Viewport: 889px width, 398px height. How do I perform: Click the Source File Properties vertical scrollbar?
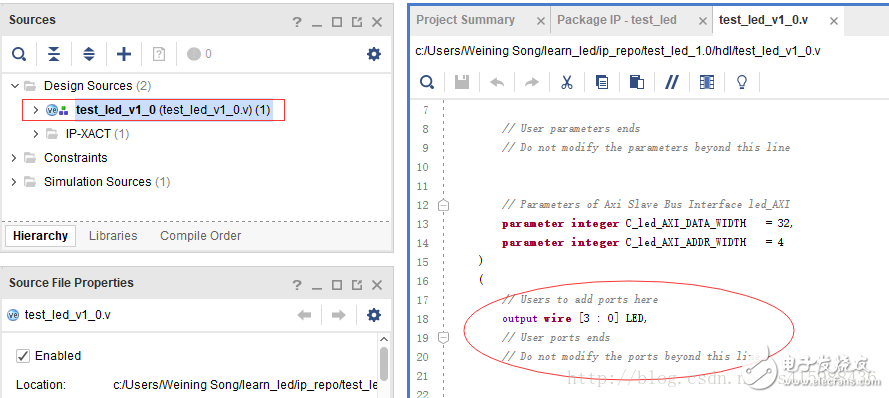tap(384, 364)
